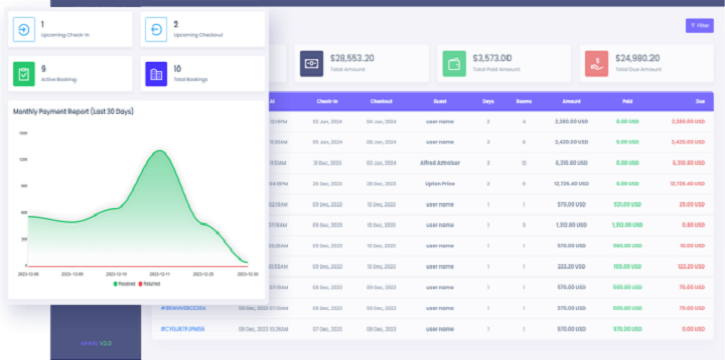Open the Filter button
725x360 pixels.
click(700, 25)
